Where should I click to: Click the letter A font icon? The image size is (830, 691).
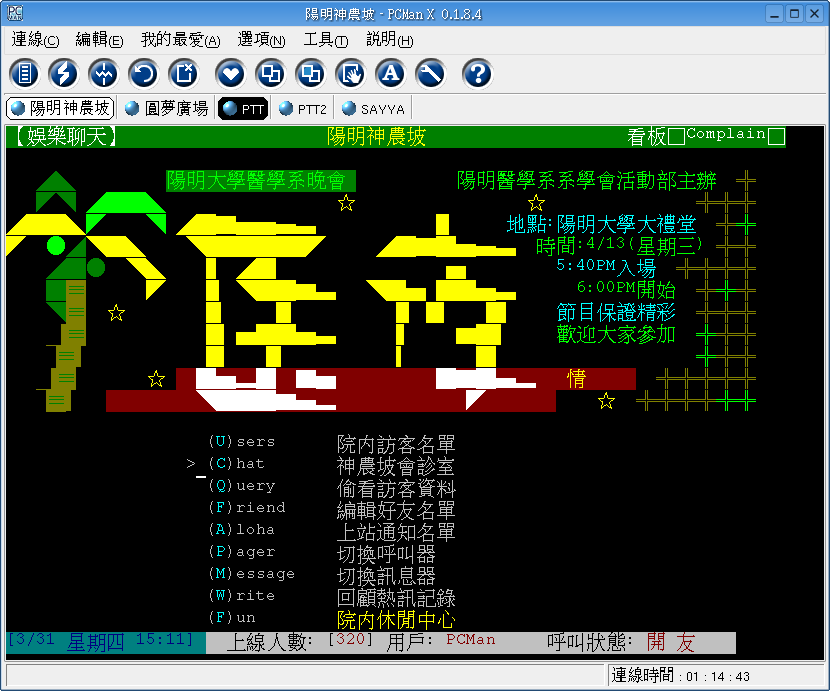[391, 74]
